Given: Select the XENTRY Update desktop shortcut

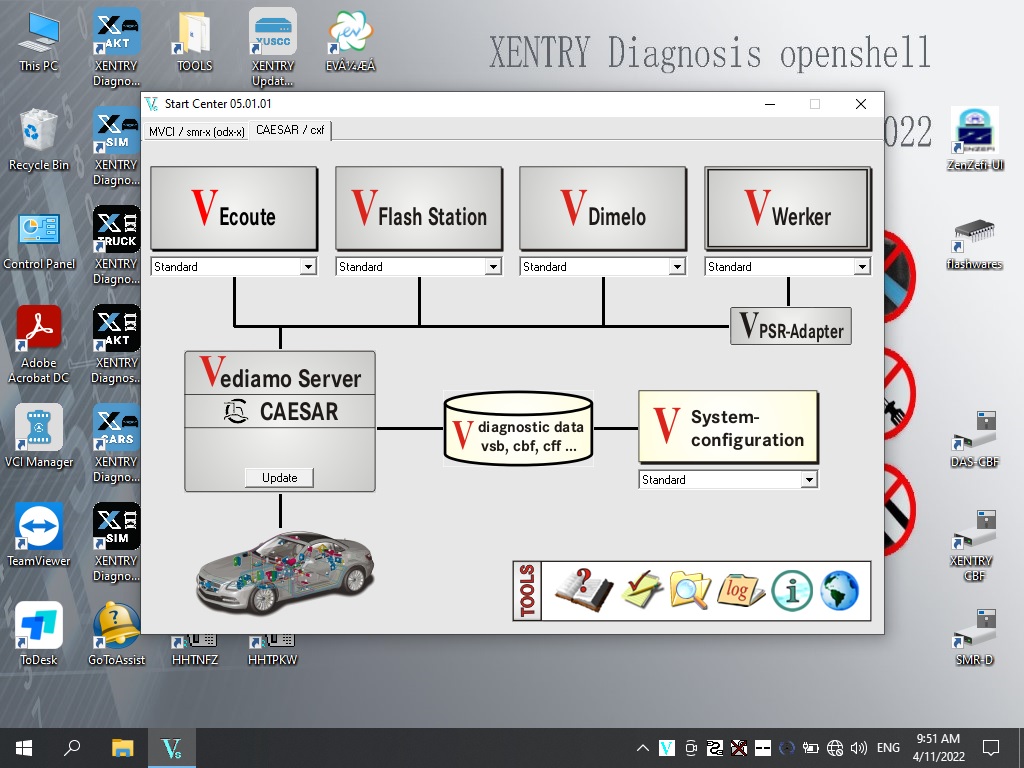Looking at the screenshot, I should click(x=272, y=48).
